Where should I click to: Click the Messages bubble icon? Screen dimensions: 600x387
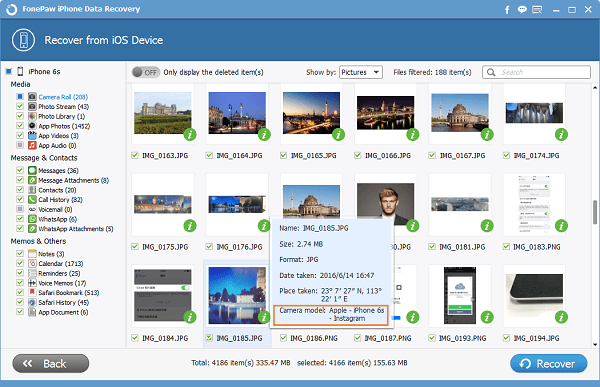(32, 170)
